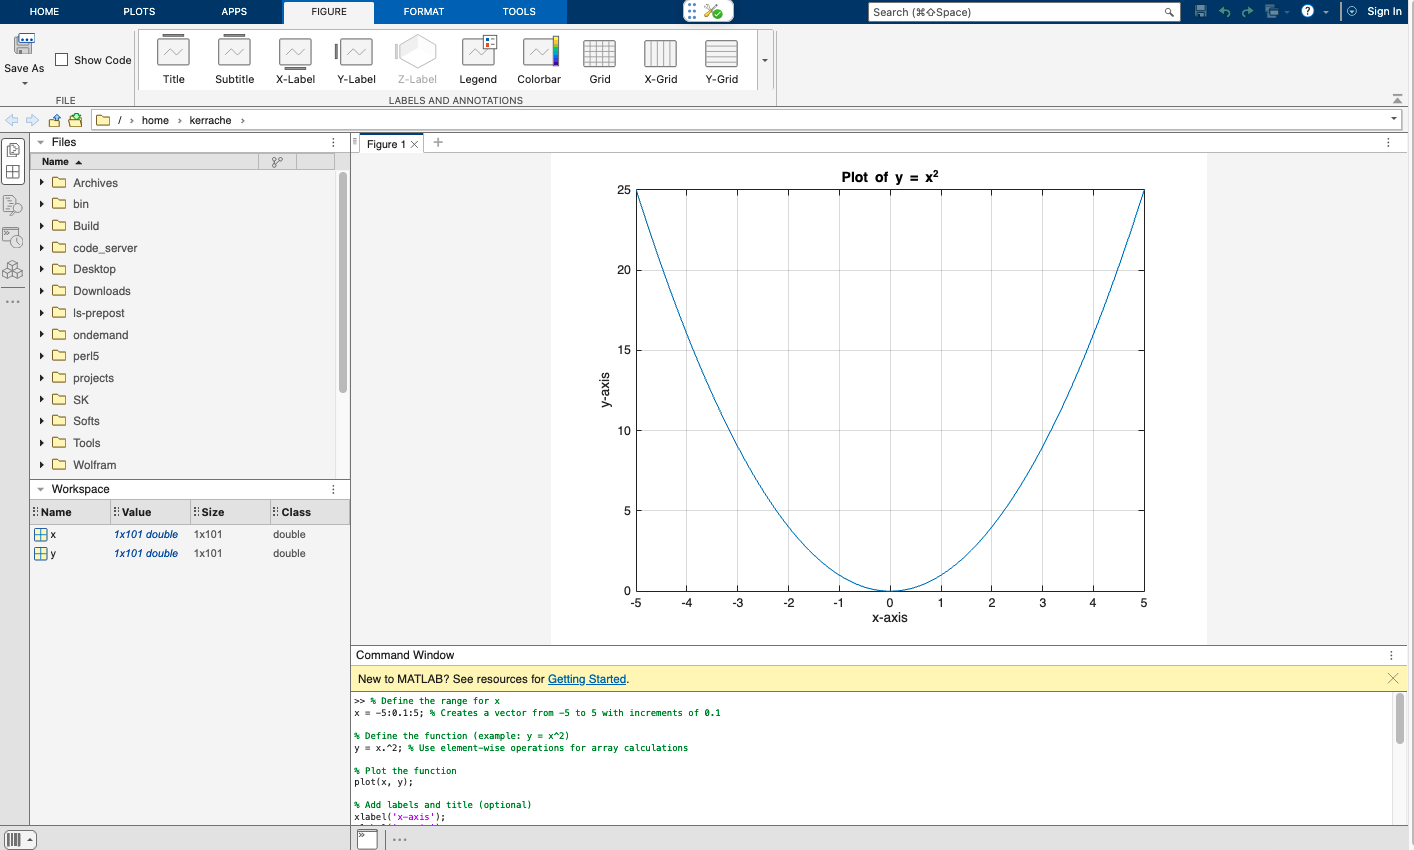Expand the Archives folder
Screen dimensions: 1414x850
pyautogui.click(x=42, y=183)
